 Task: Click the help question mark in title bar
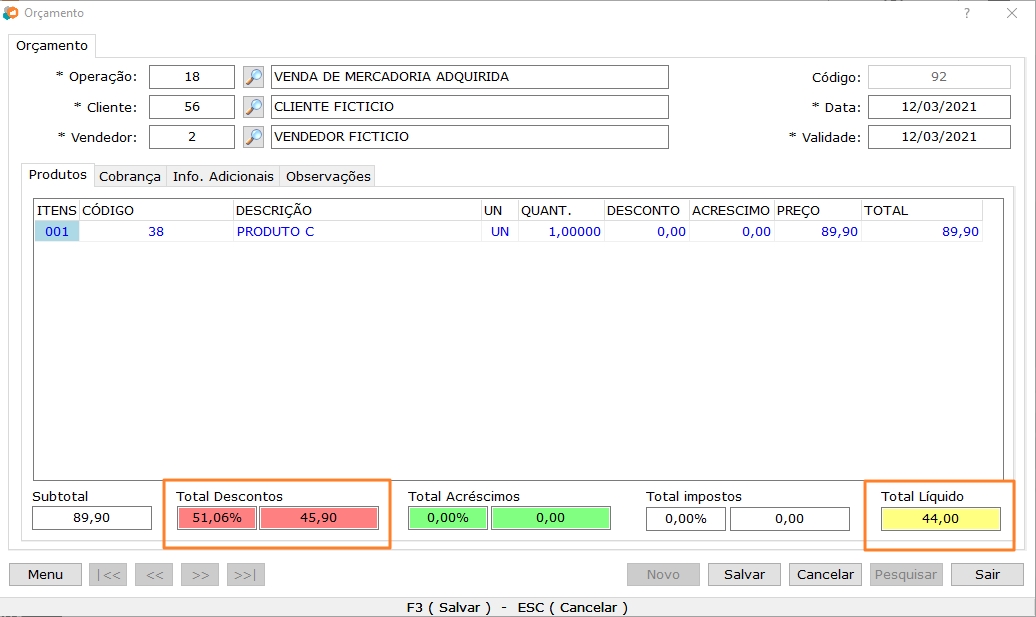point(966,13)
